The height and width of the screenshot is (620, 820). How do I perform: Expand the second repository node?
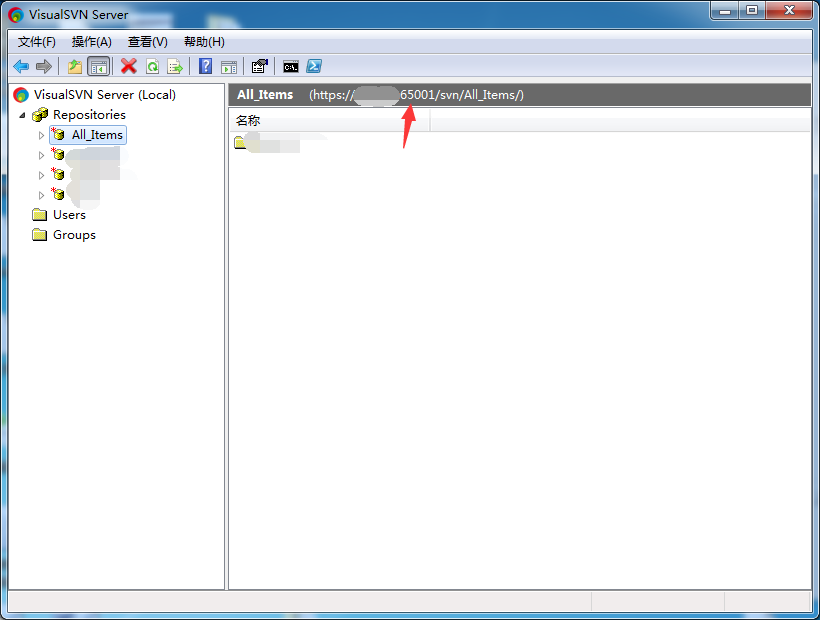41,155
